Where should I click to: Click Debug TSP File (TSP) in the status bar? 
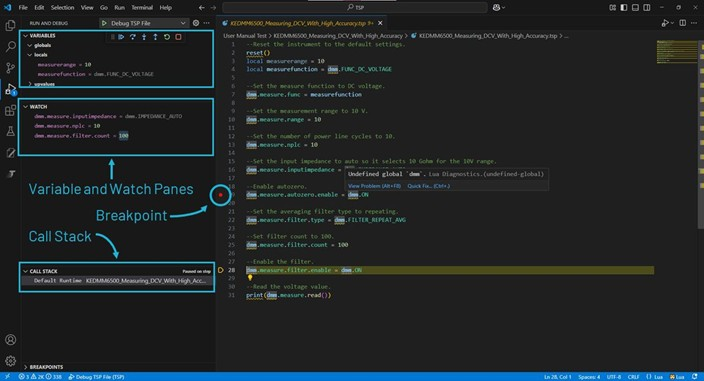click(x=96, y=377)
